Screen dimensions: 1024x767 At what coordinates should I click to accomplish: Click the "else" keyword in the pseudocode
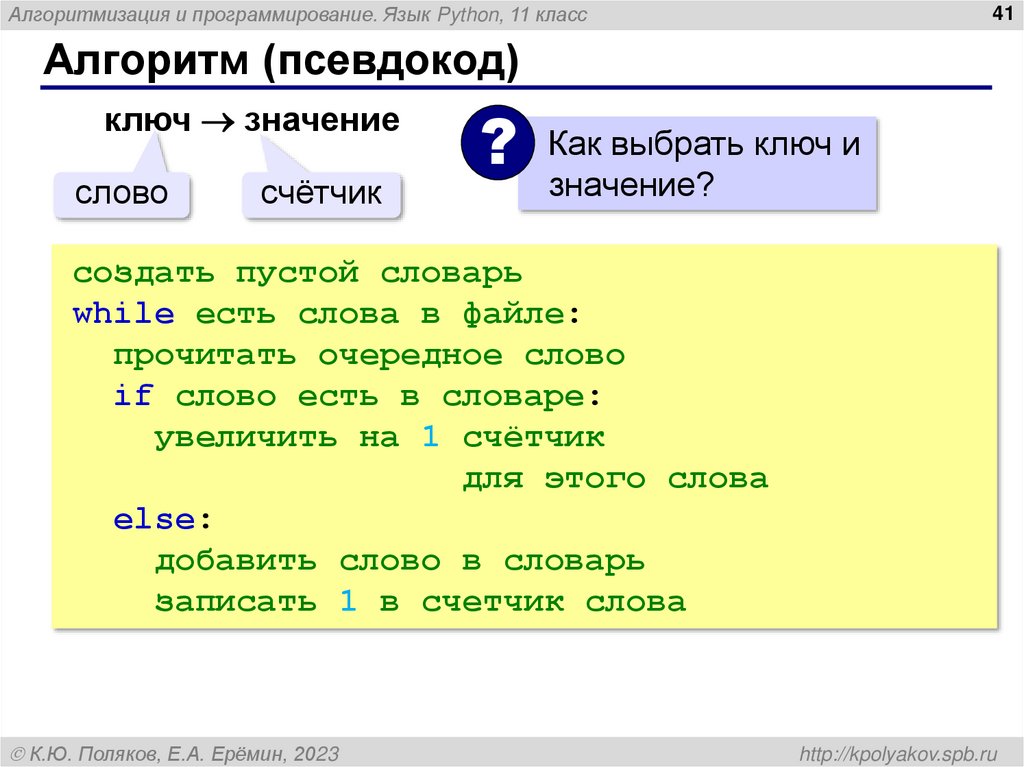154,520
